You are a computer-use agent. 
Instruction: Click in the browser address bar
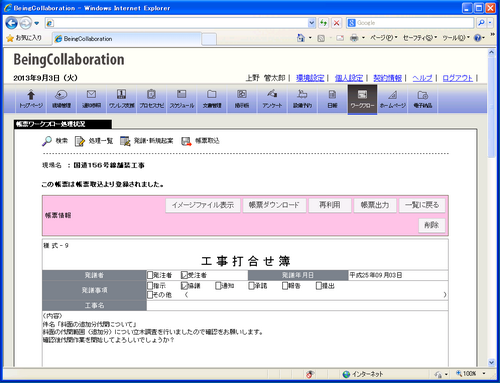[180, 23]
